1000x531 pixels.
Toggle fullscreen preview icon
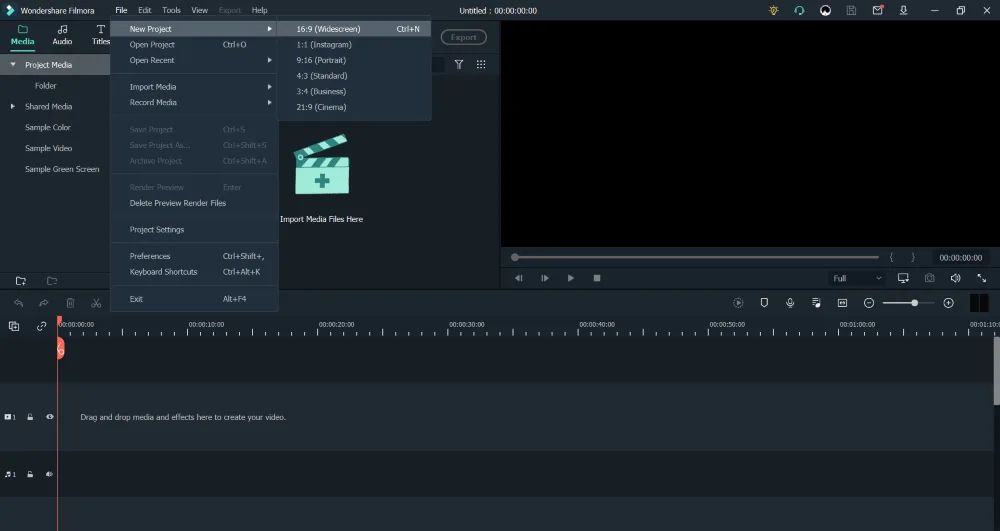[982, 278]
